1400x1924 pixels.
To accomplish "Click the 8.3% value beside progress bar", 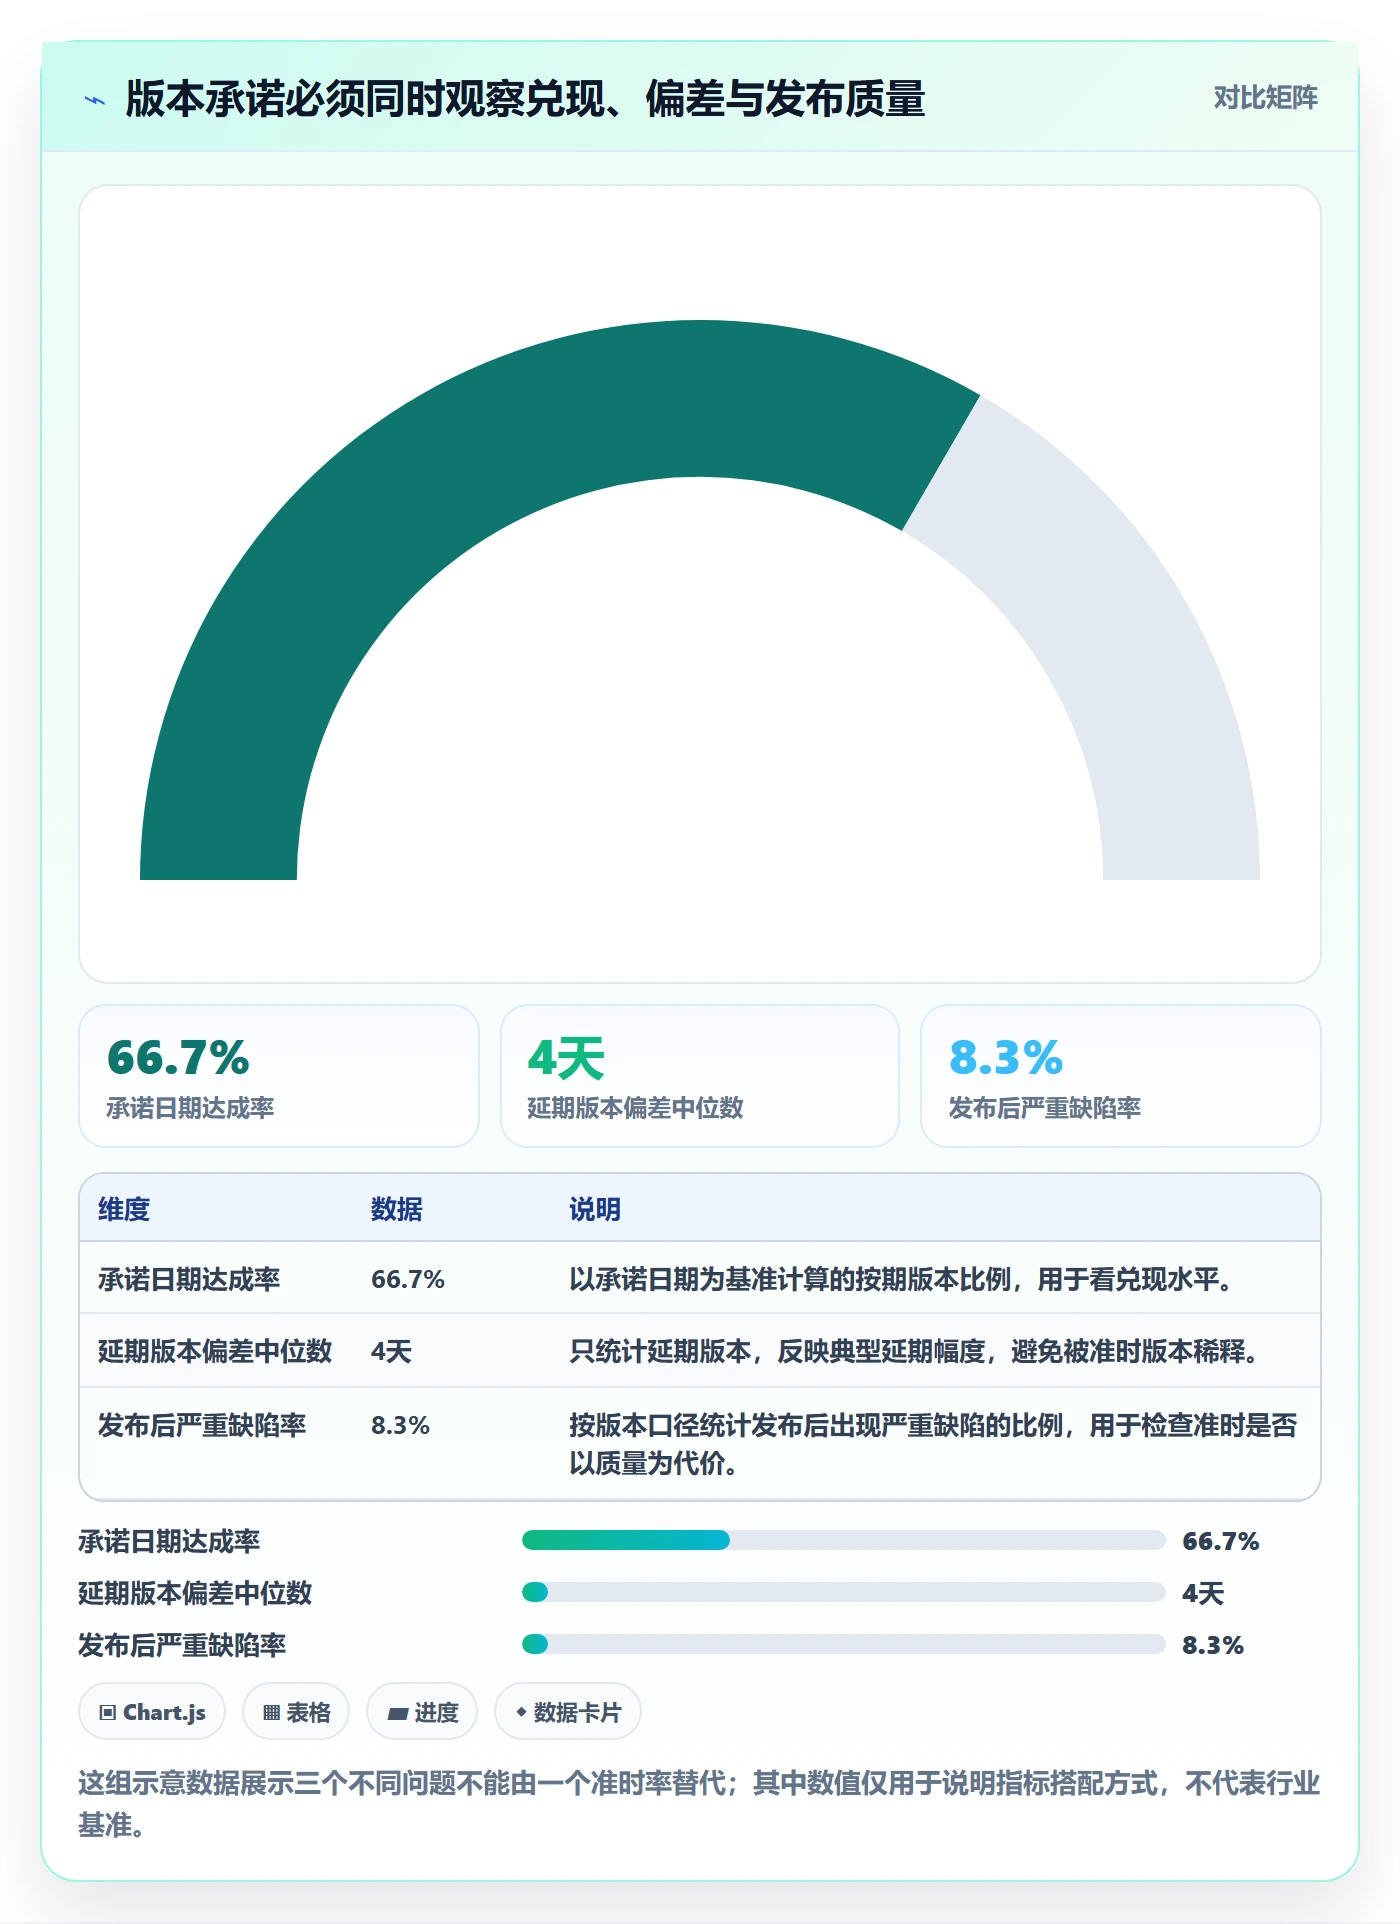I will (1213, 1645).
